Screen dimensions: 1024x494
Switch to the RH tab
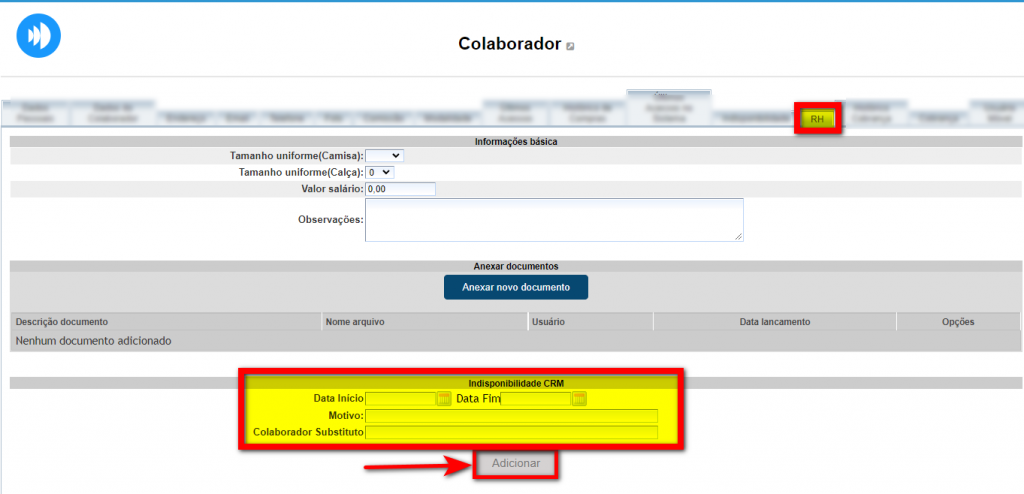[x=818, y=119]
